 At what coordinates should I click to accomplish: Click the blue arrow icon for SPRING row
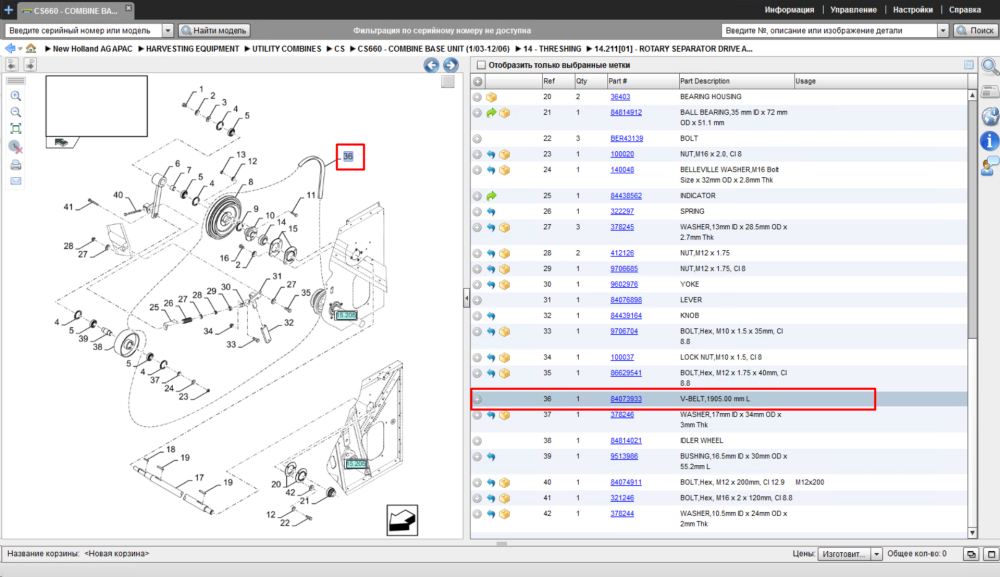click(x=491, y=212)
